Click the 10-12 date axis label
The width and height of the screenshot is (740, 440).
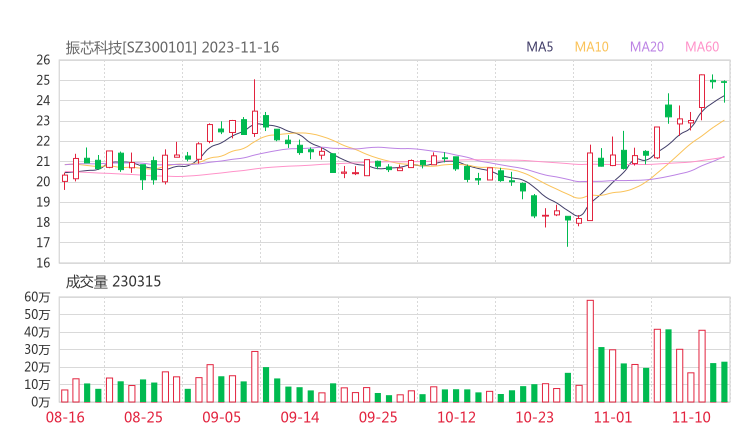[456, 417]
